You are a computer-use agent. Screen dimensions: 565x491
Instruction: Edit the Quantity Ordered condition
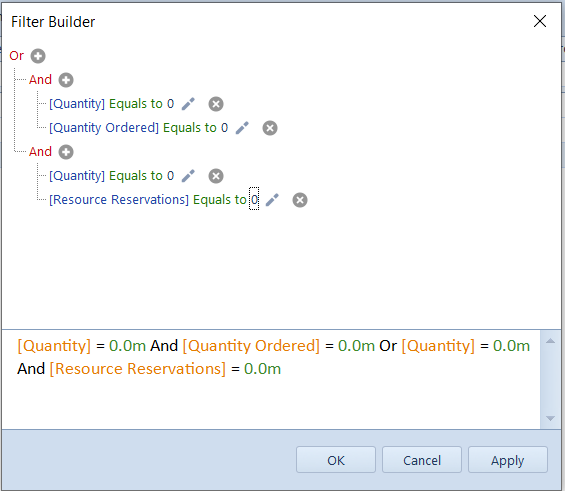(x=242, y=128)
